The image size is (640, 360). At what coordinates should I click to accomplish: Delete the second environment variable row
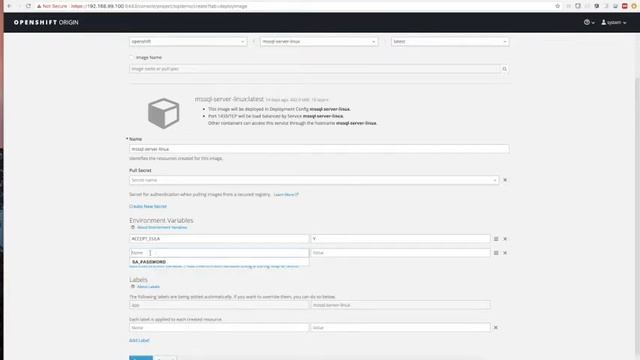coord(505,253)
